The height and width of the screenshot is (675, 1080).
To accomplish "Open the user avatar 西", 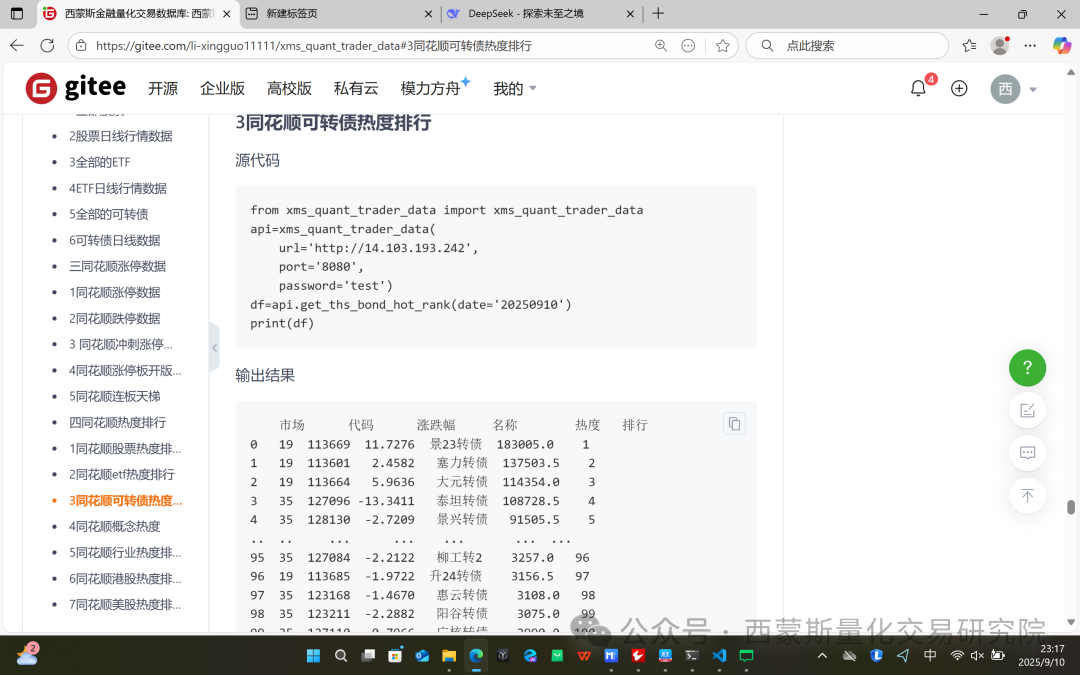I will [1005, 89].
